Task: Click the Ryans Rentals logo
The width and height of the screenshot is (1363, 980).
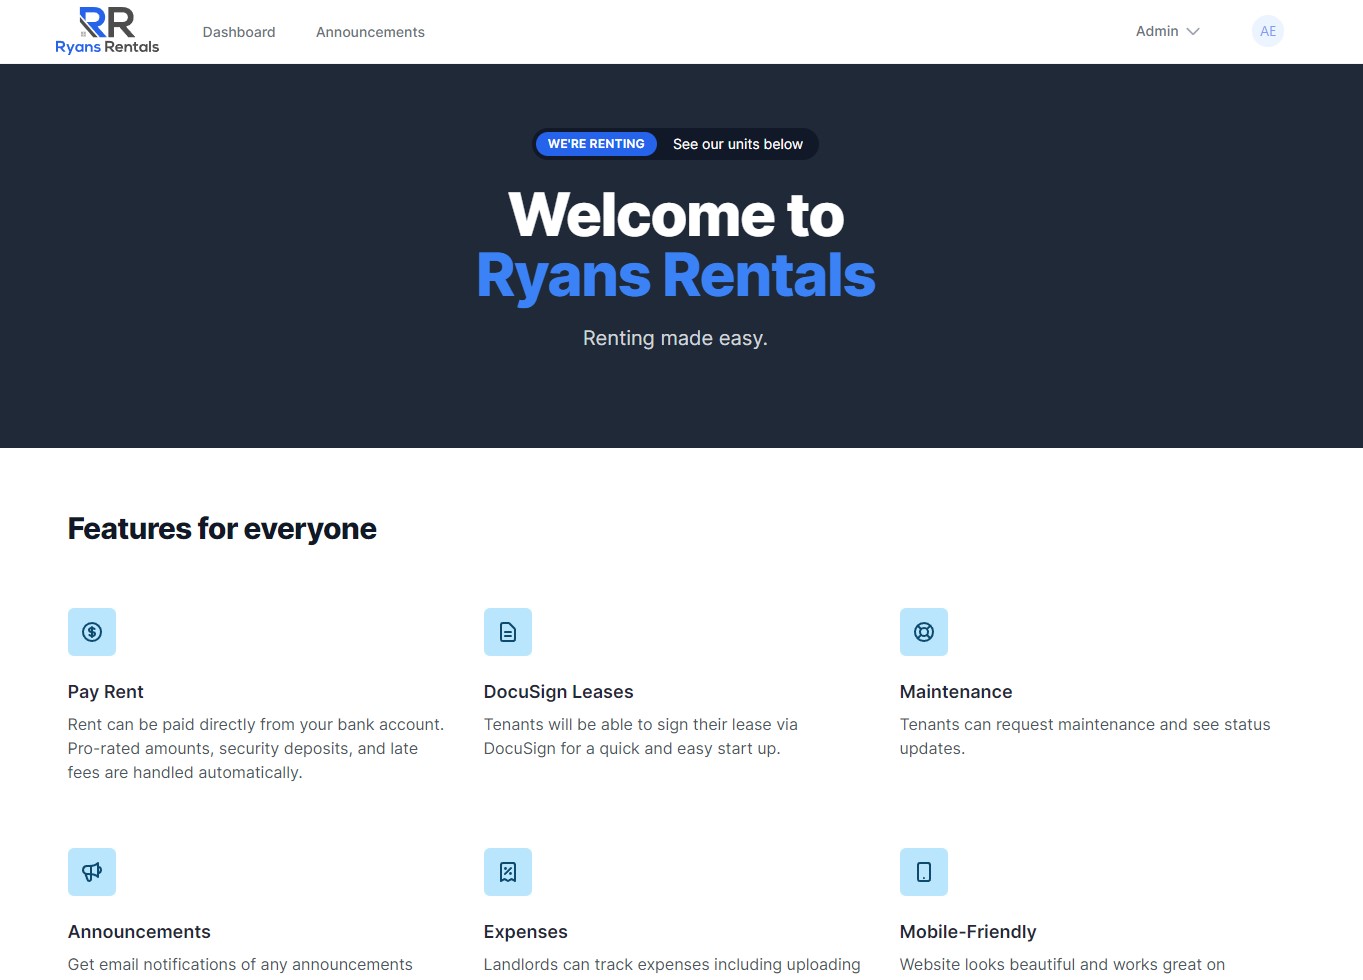Action: pyautogui.click(x=107, y=31)
